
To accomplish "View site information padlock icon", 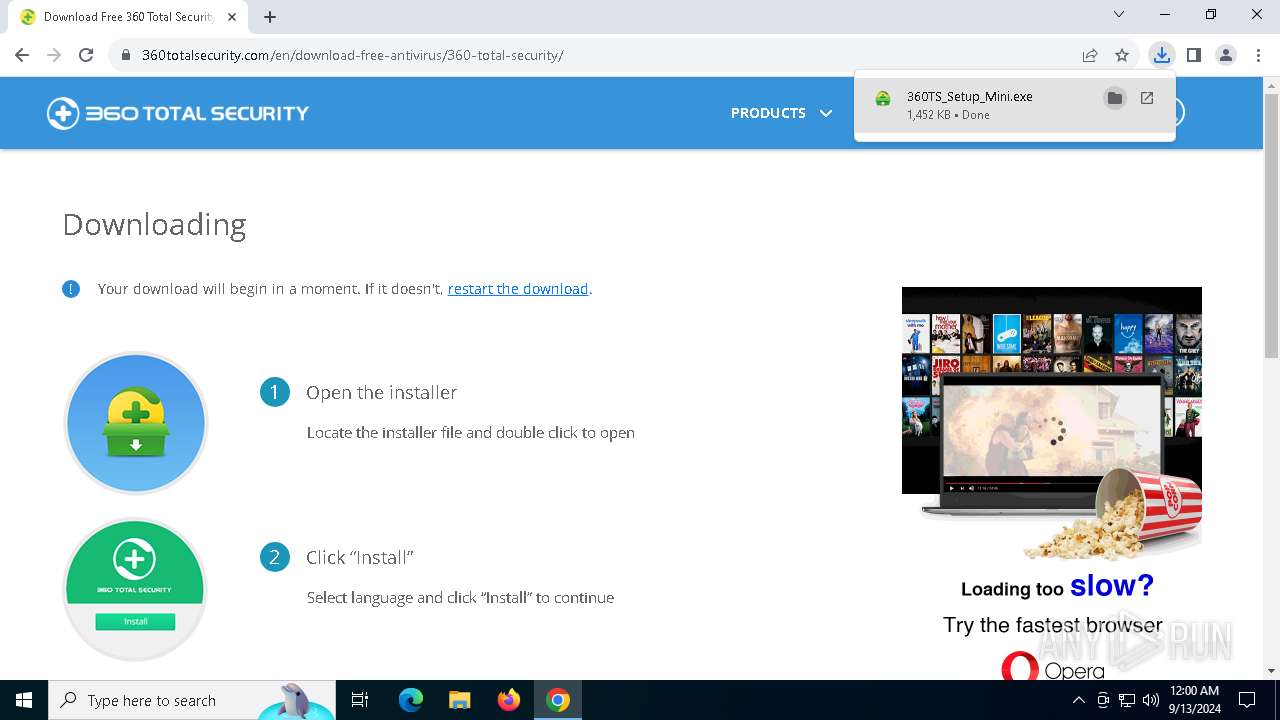I will tap(126, 55).
